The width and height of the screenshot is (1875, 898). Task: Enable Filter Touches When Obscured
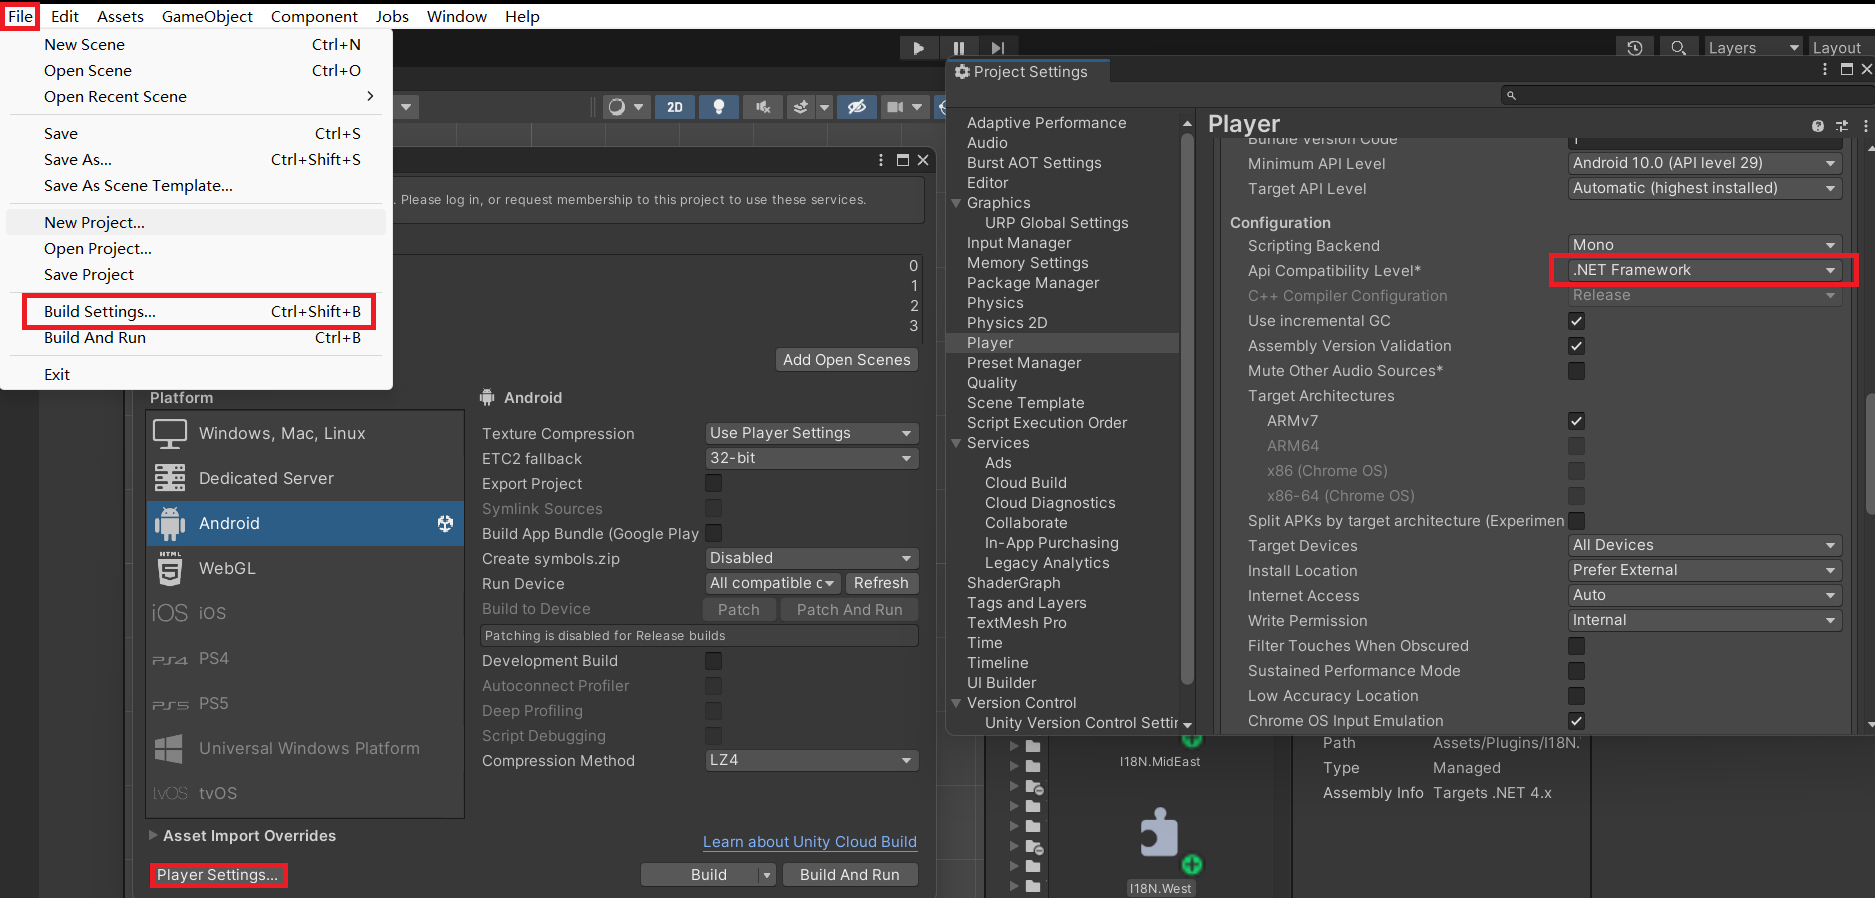pyautogui.click(x=1577, y=646)
